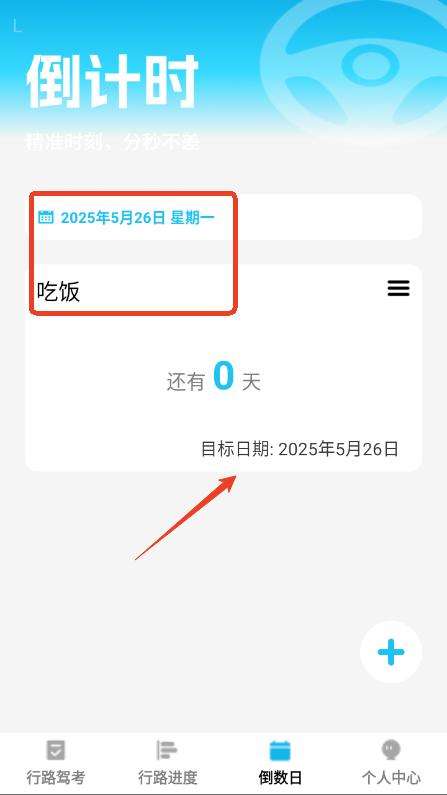This screenshot has width=447, height=795.
Task: Tap the 行路驾考 checklist icon
Action: point(56,749)
